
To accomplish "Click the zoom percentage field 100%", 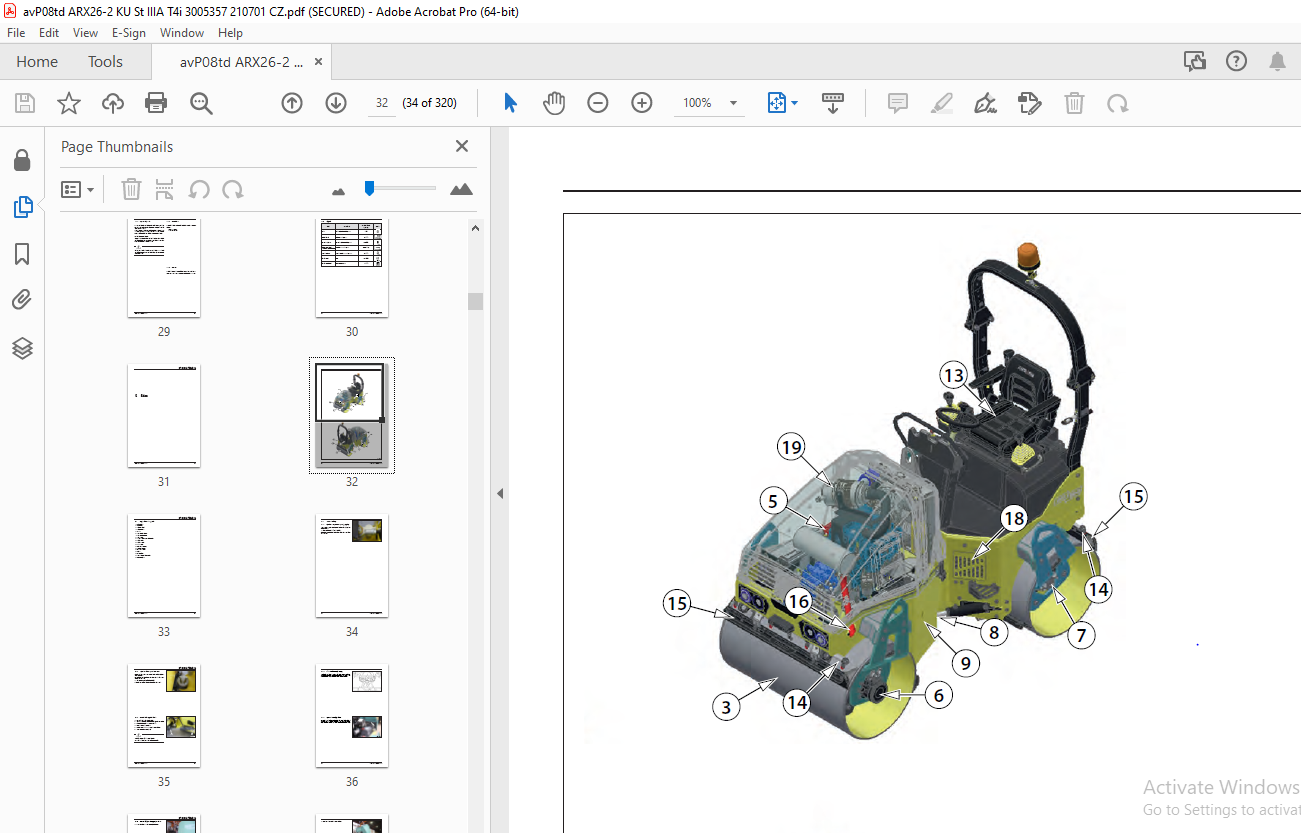I will point(697,103).
